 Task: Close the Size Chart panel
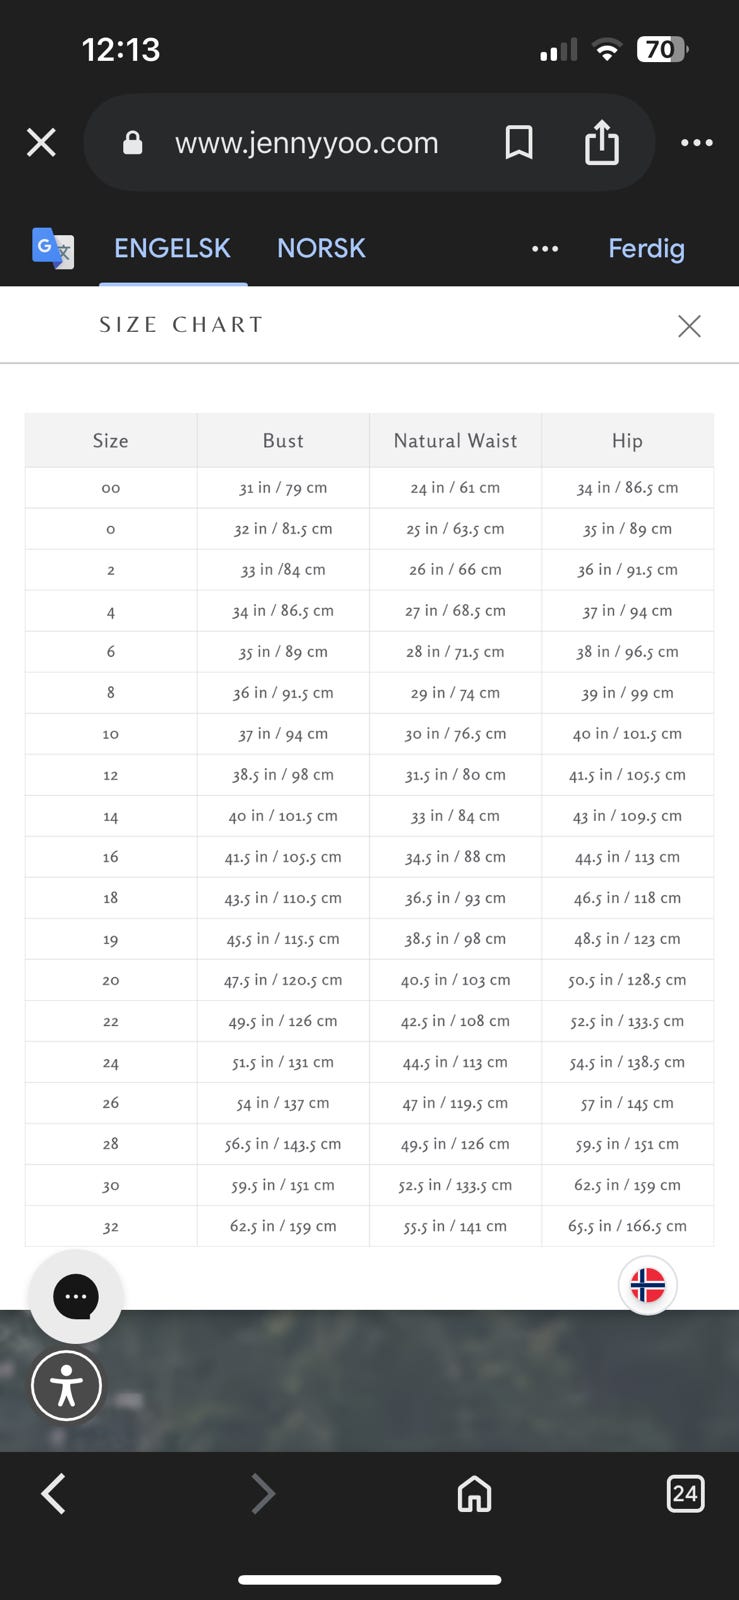[x=689, y=326]
